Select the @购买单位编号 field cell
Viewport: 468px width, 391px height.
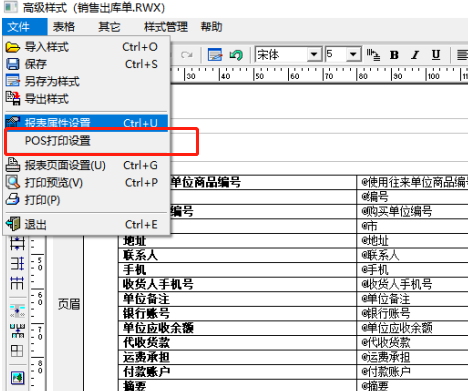[413, 211]
